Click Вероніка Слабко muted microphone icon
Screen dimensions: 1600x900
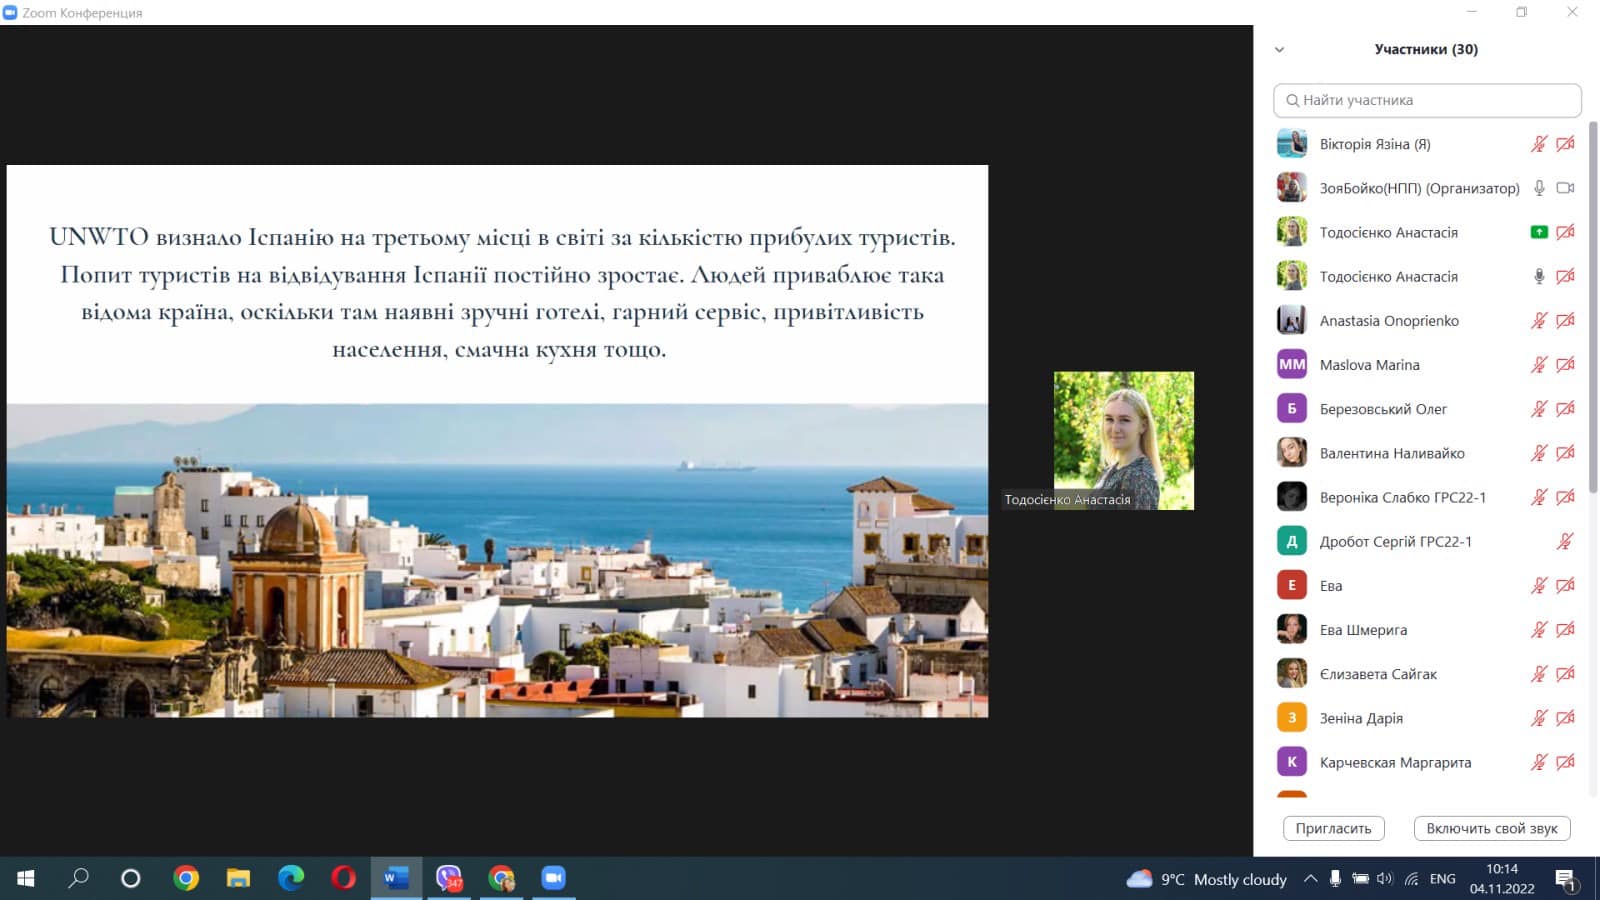coord(1539,497)
